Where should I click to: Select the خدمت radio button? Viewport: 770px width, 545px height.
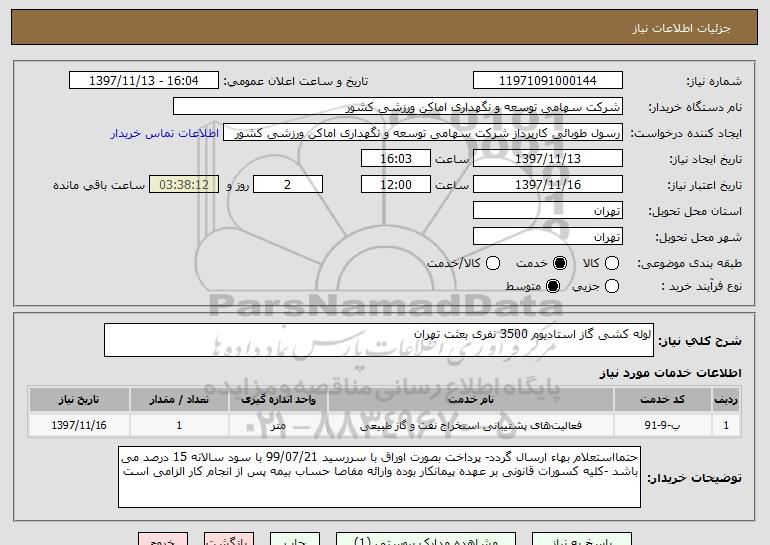tap(559, 263)
